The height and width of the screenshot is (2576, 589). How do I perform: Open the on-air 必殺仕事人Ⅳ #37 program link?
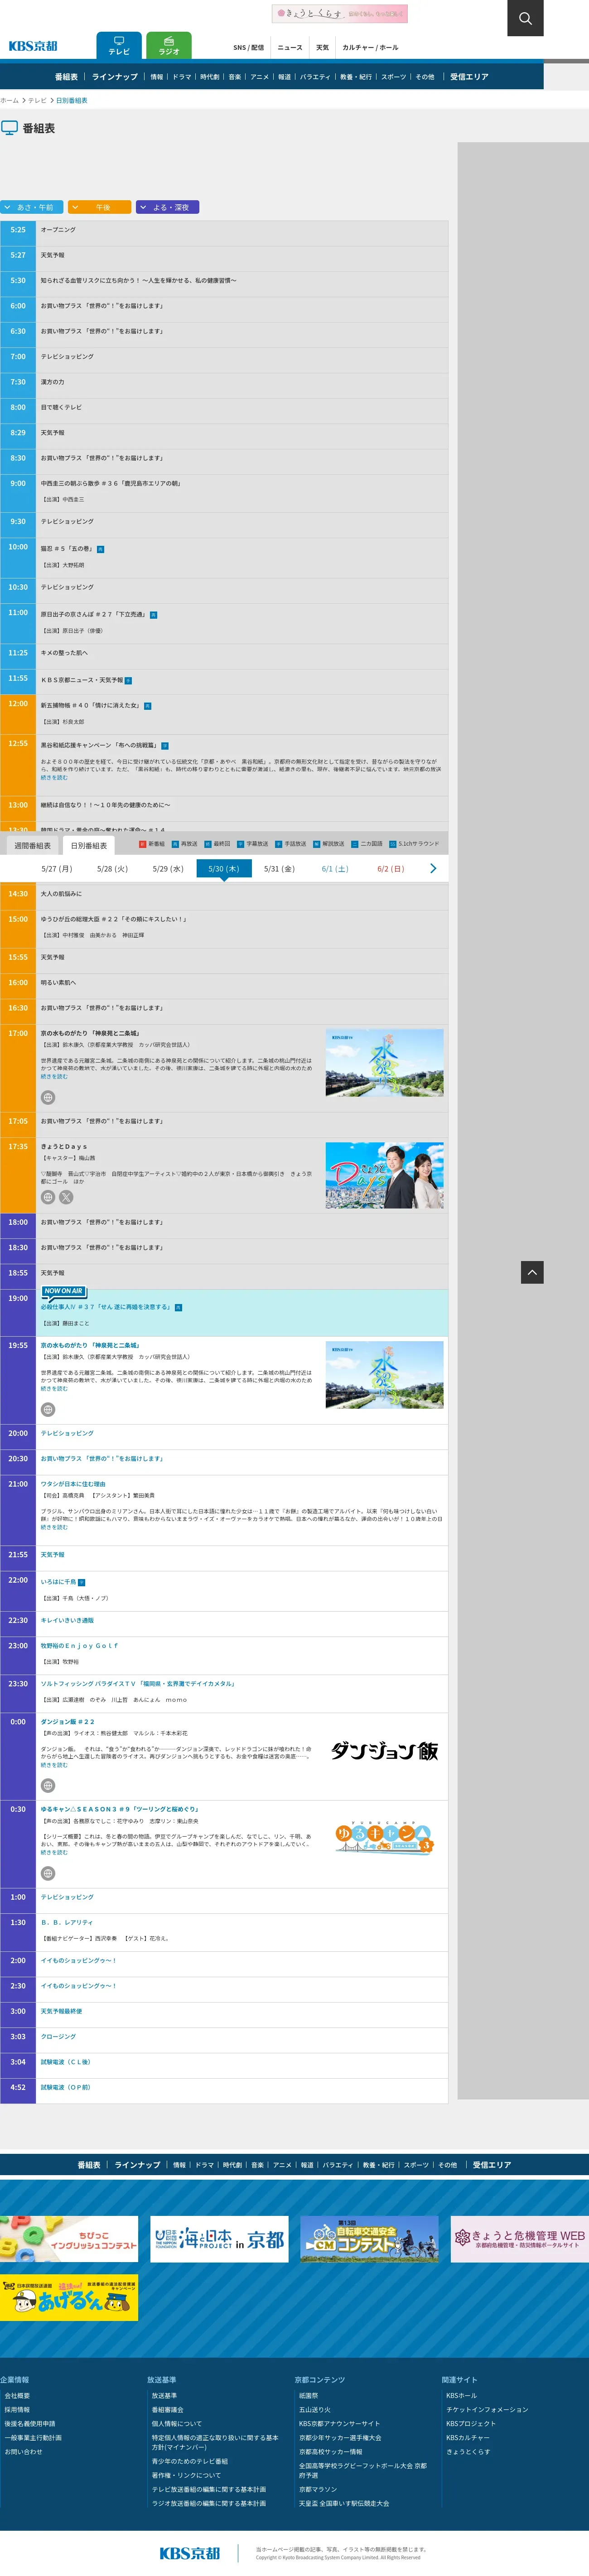tap(105, 1306)
